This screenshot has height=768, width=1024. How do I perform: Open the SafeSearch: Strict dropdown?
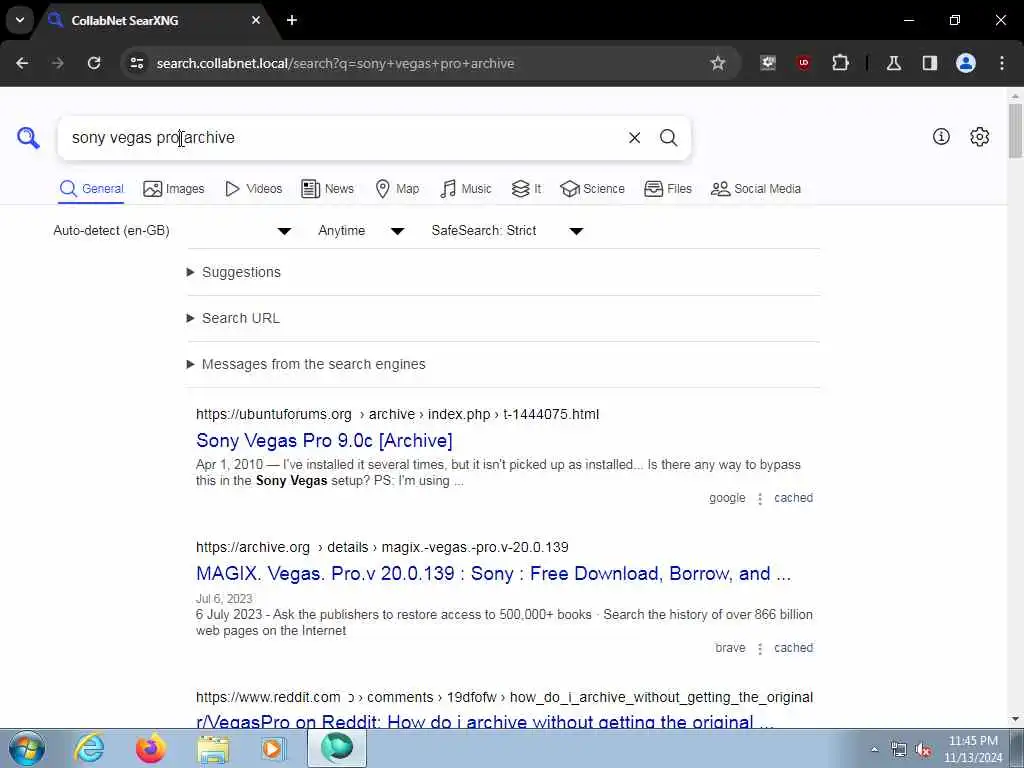tap(507, 231)
